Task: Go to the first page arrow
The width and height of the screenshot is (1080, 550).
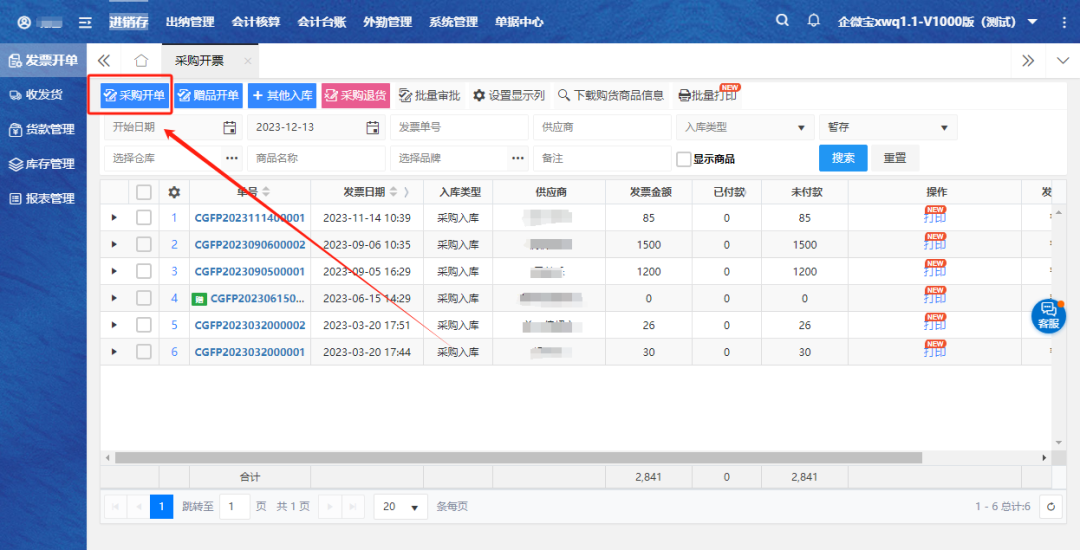Action: coord(115,507)
